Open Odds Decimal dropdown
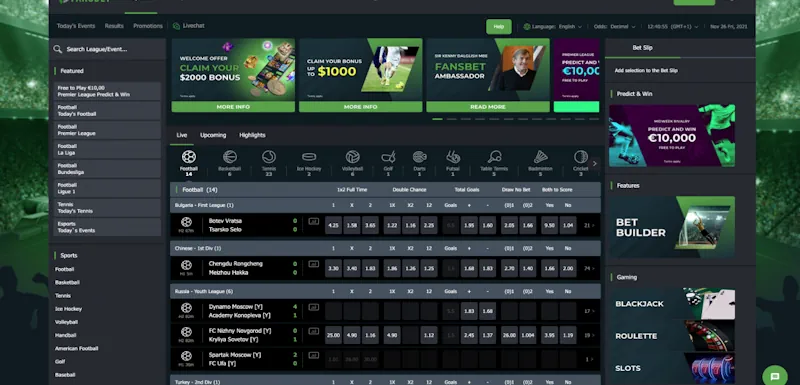The height and width of the screenshot is (385, 800). click(x=615, y=27)
